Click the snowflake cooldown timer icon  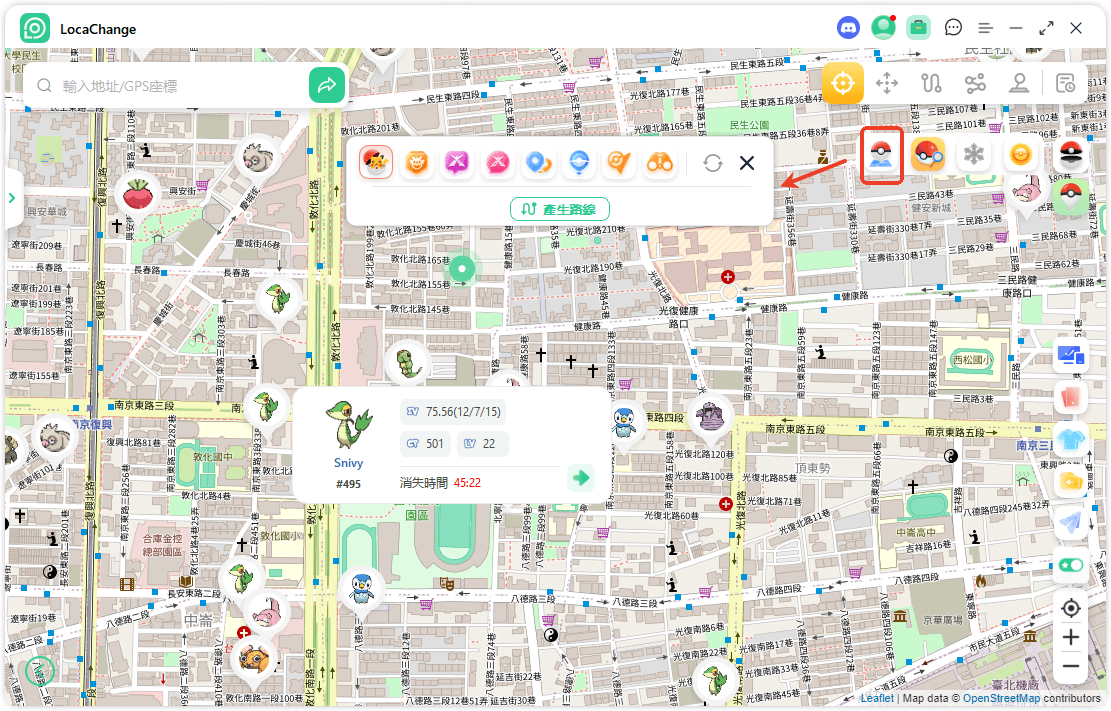point(974,155)
